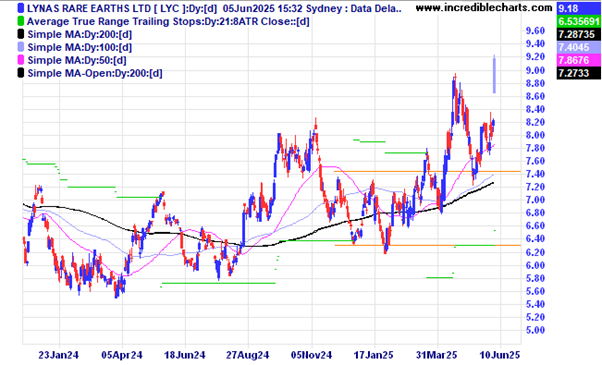Select the Simple MA:Dy:200:[d] label
Viewport: 602px width, 365px height.
79,35
